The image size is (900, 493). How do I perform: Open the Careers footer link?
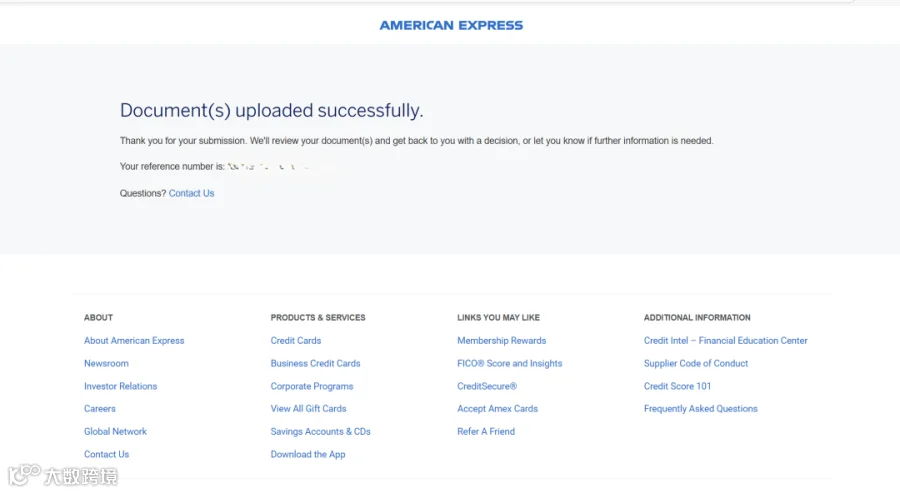(x=100, y=409)
